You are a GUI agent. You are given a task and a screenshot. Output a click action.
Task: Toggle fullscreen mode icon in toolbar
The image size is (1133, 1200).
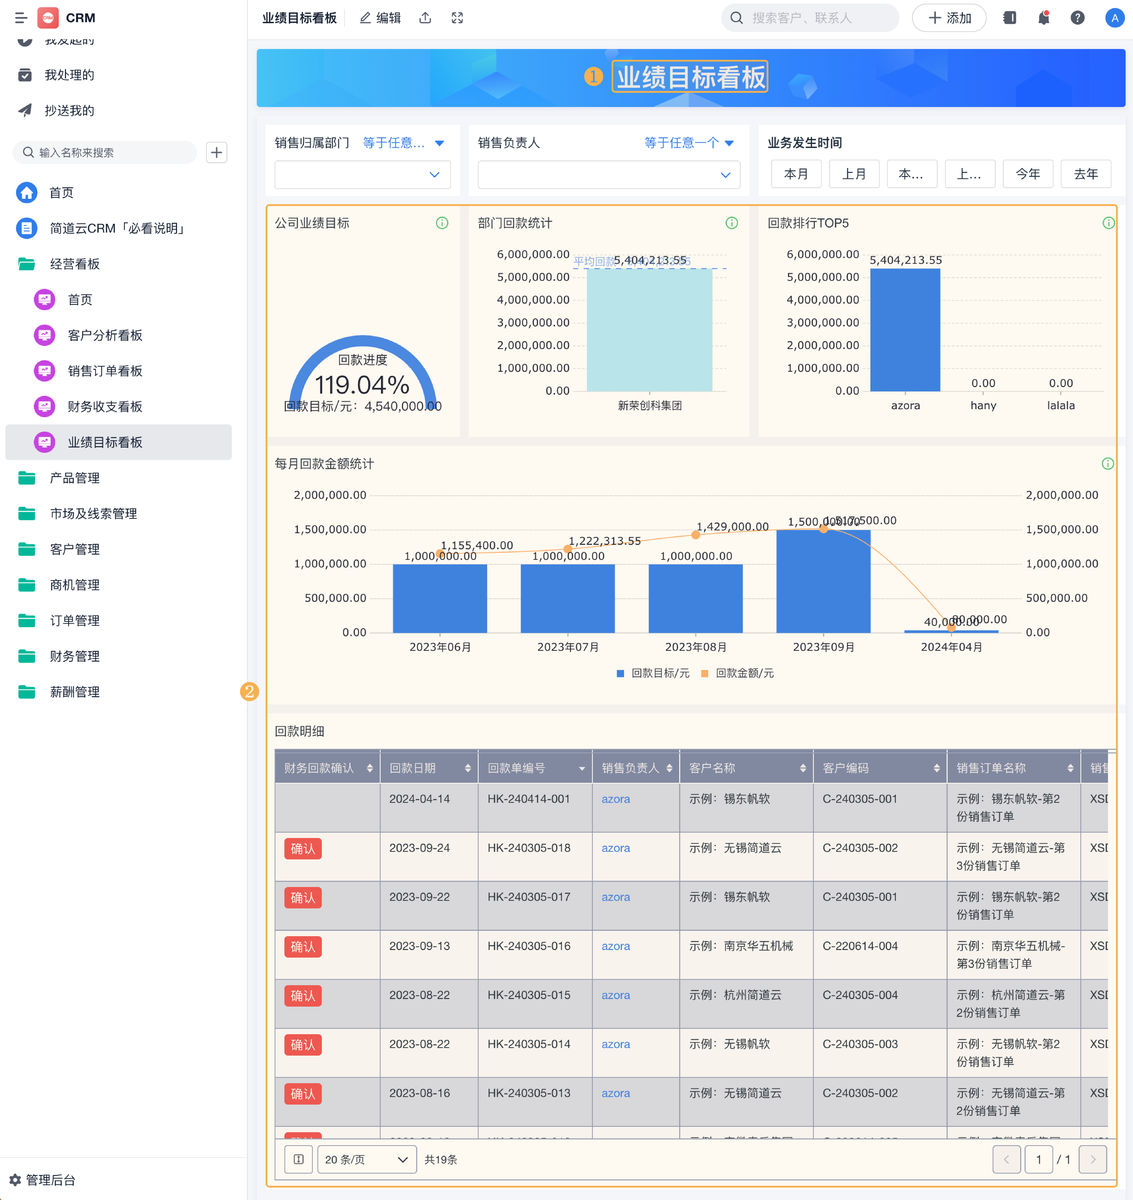[x=457, y=18]
